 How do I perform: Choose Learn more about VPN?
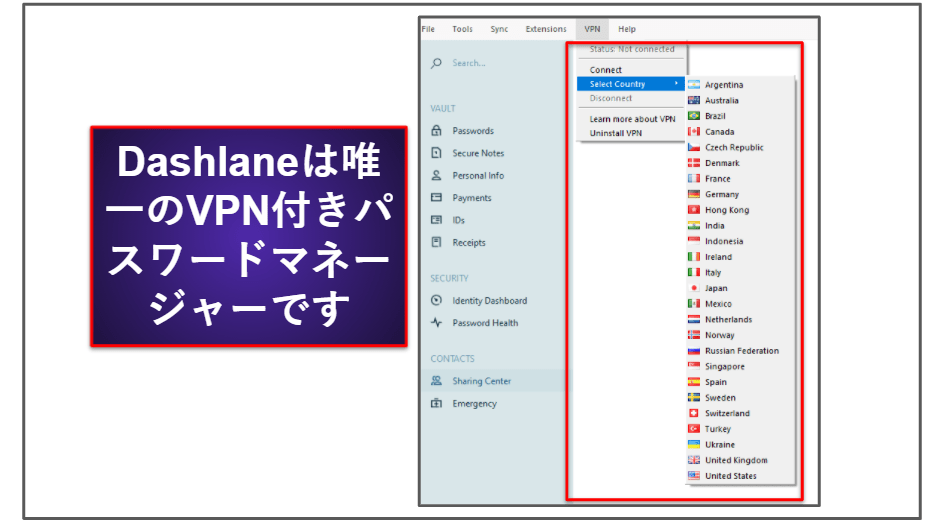[x=631, y=119]
